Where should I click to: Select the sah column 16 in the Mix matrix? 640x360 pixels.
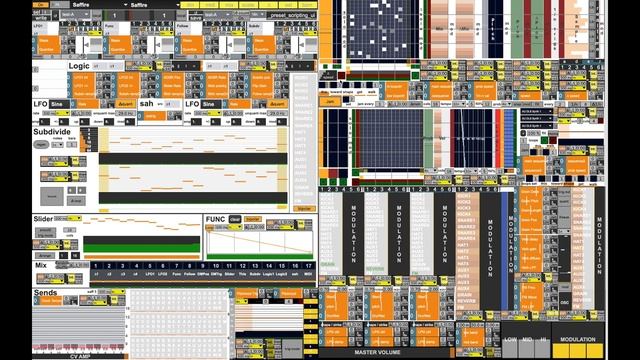coord(295,270)
